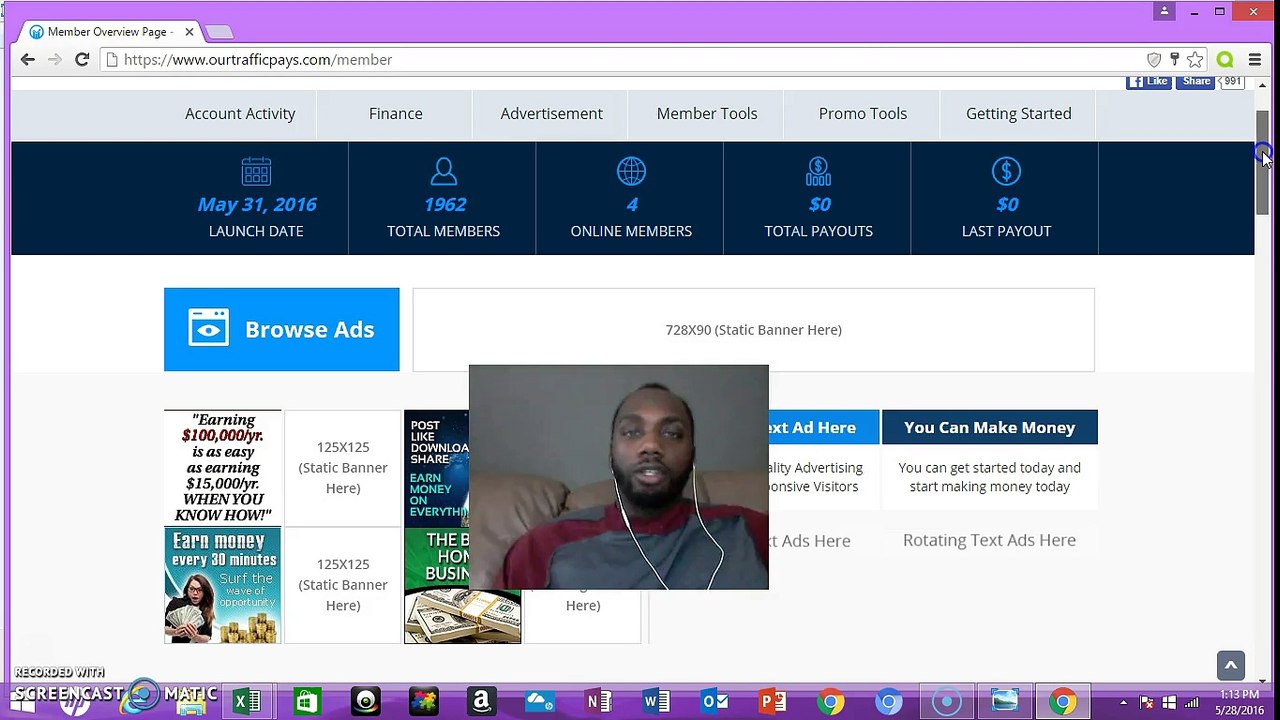This screenshot has height=720, width=1280.
Task: Click the upper 125X125 static banner placeholder
Action: 343,468
